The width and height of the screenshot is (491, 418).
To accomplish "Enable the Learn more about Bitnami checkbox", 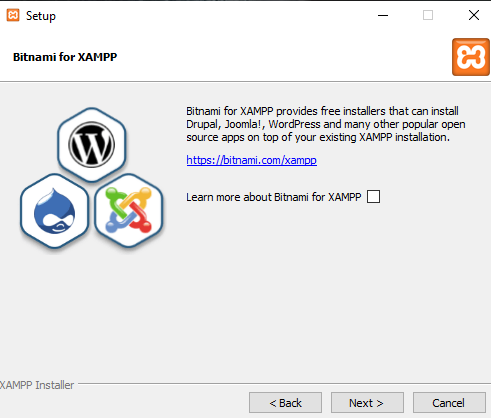I will [373, 197].
